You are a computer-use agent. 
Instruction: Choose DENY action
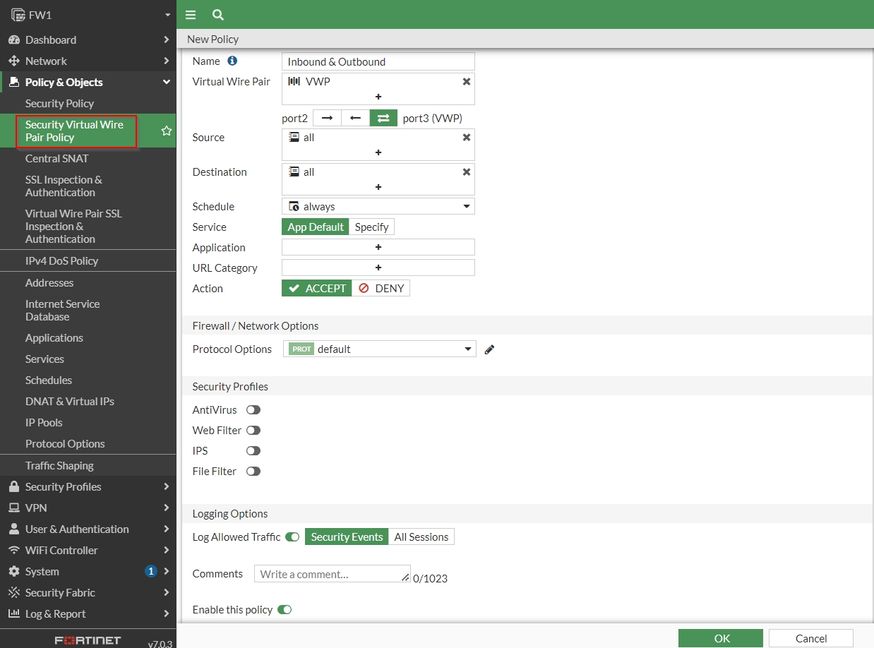coord(381,288)
